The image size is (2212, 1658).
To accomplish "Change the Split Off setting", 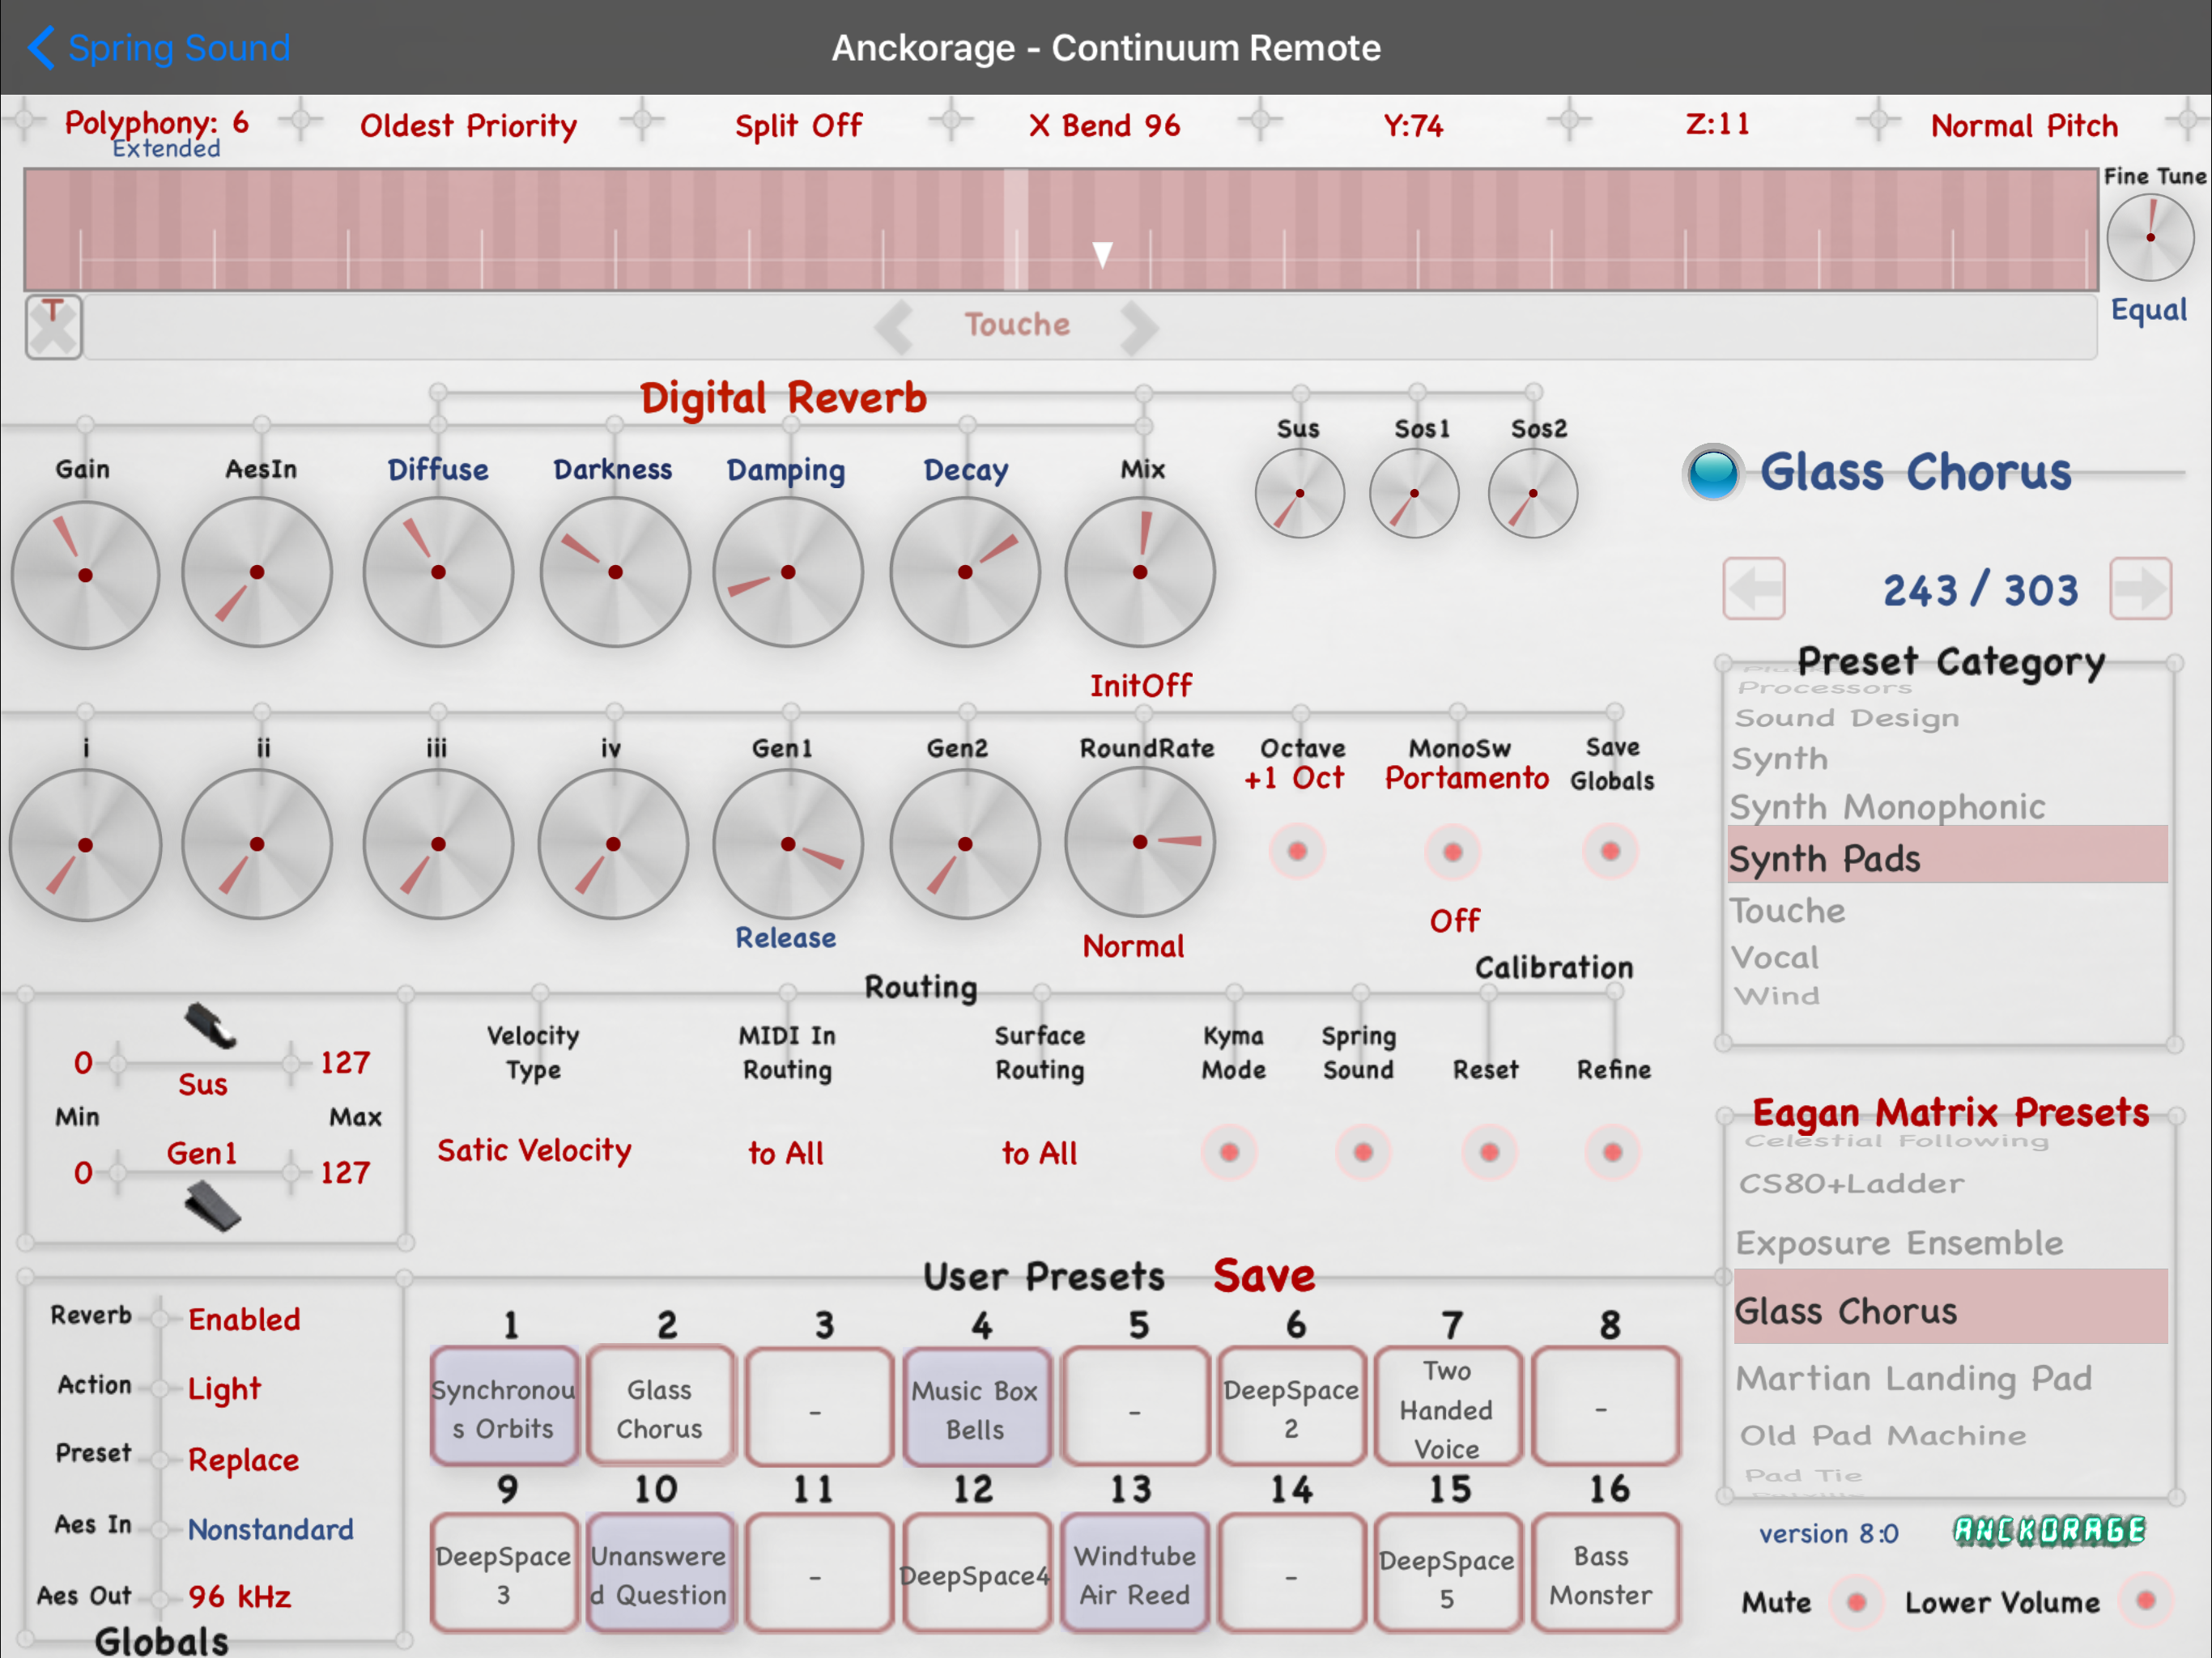I will pos(798,126).
